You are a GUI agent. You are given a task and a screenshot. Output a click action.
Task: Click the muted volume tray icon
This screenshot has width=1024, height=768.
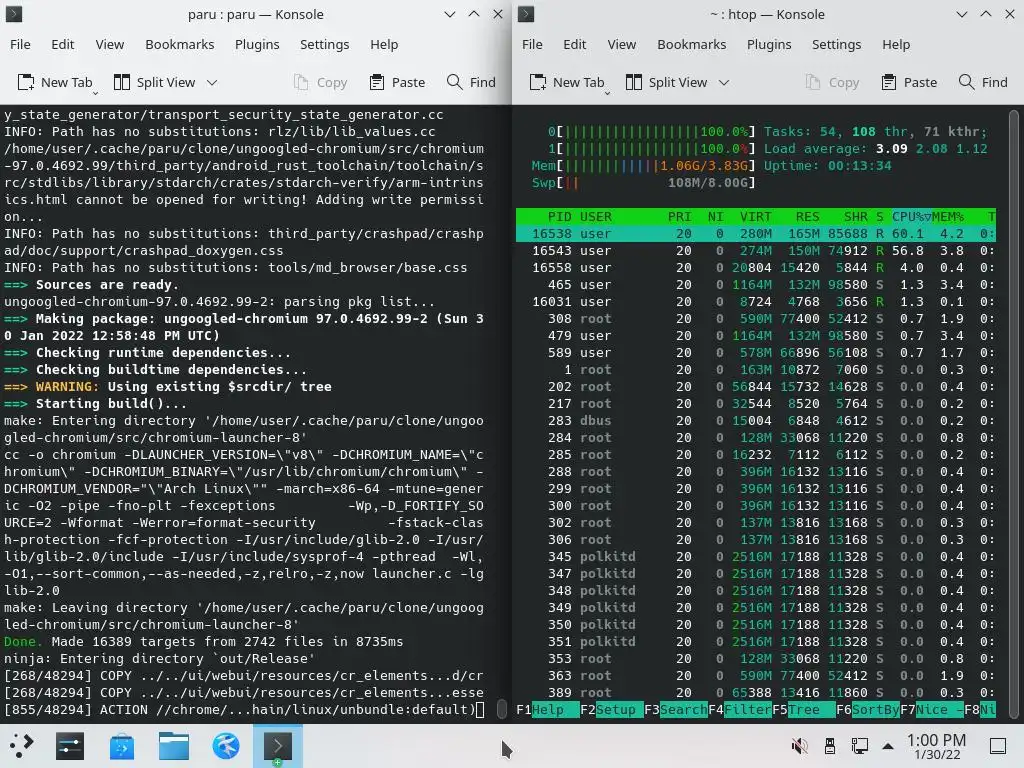click(799, 746)
